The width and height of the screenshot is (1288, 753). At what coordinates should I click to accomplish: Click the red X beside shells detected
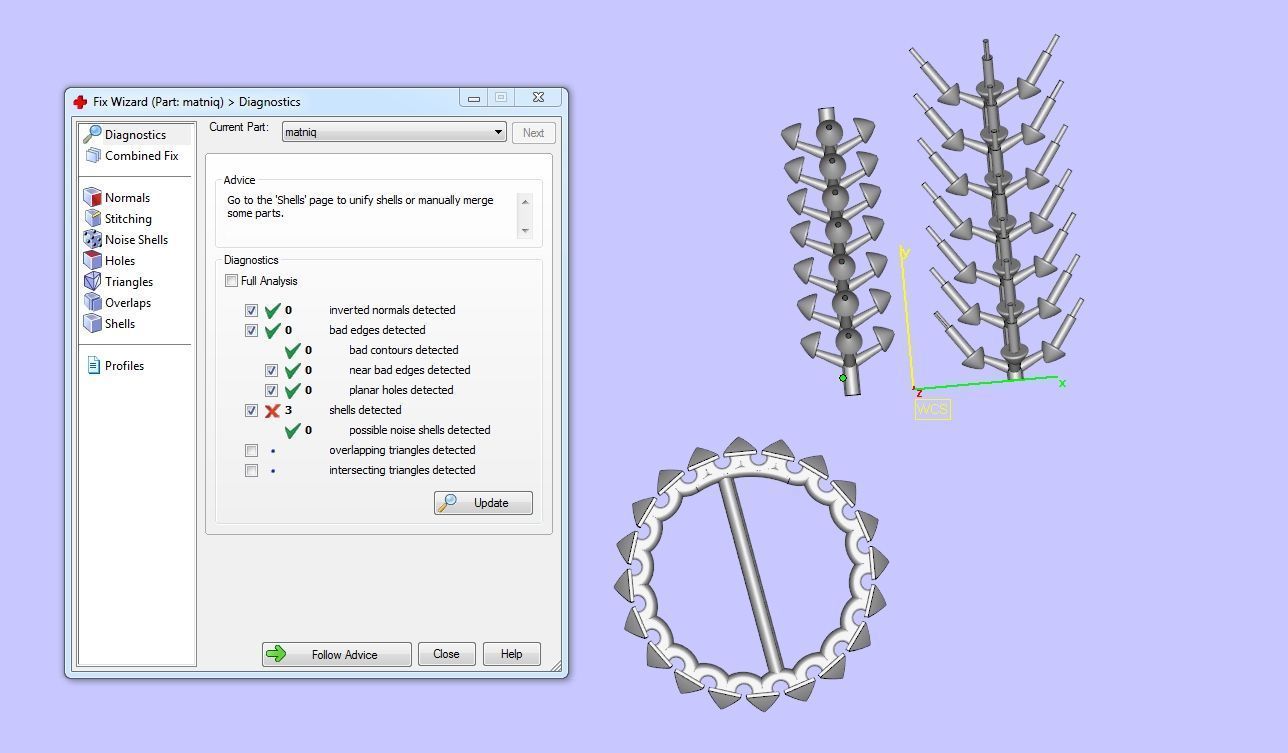(x=272, y=410)
